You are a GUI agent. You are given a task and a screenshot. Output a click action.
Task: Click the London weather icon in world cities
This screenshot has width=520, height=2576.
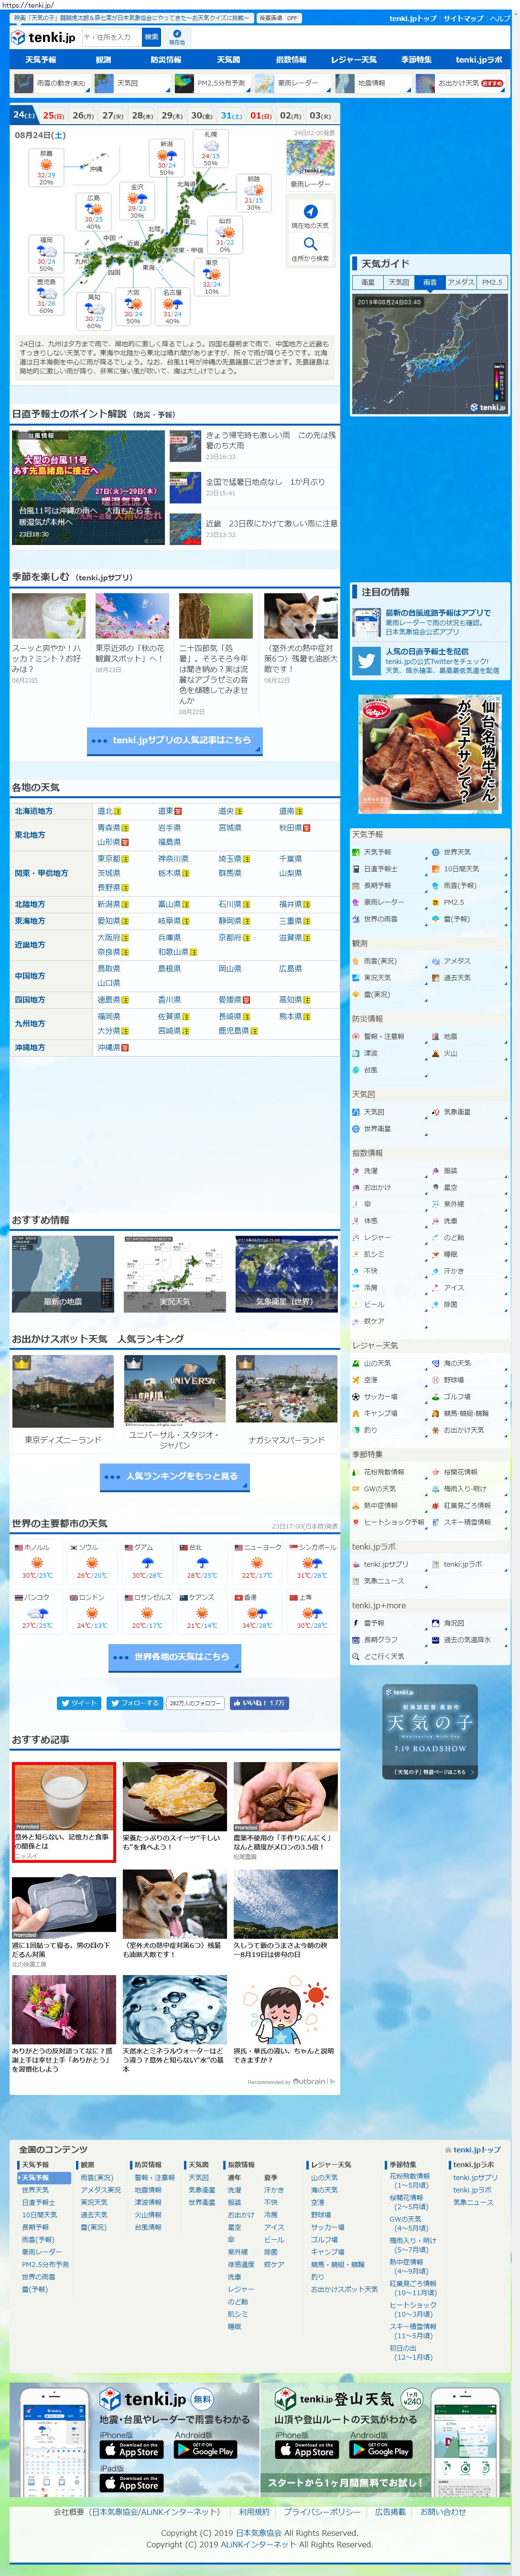pyautogui.click(x=91, y=1613)
